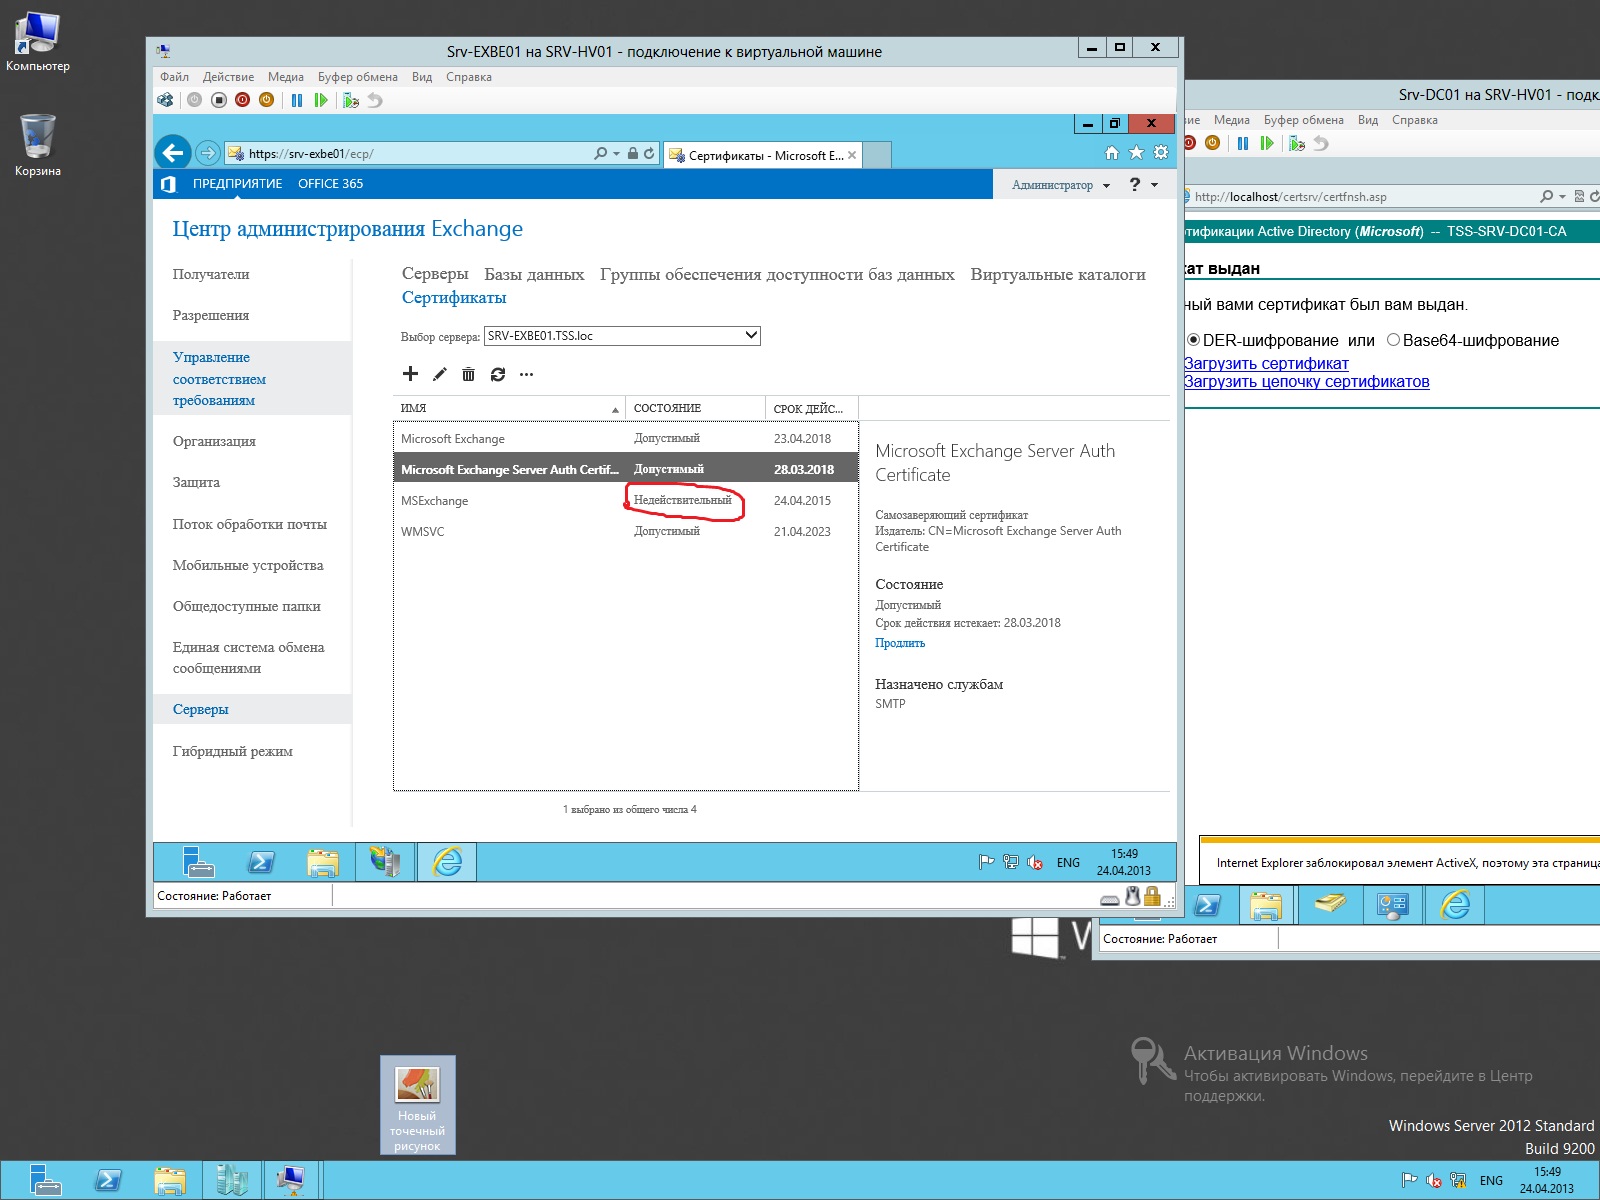Open Справка menu in Srv-DC01 window
Image resolution: width=1600 pixels, height=1200 pixels.
point(1415,120)
